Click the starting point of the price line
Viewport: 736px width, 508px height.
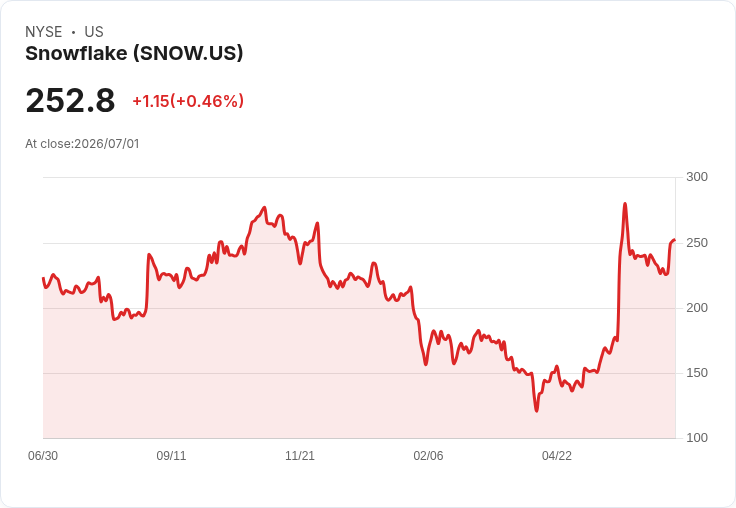tap(44, 278)
